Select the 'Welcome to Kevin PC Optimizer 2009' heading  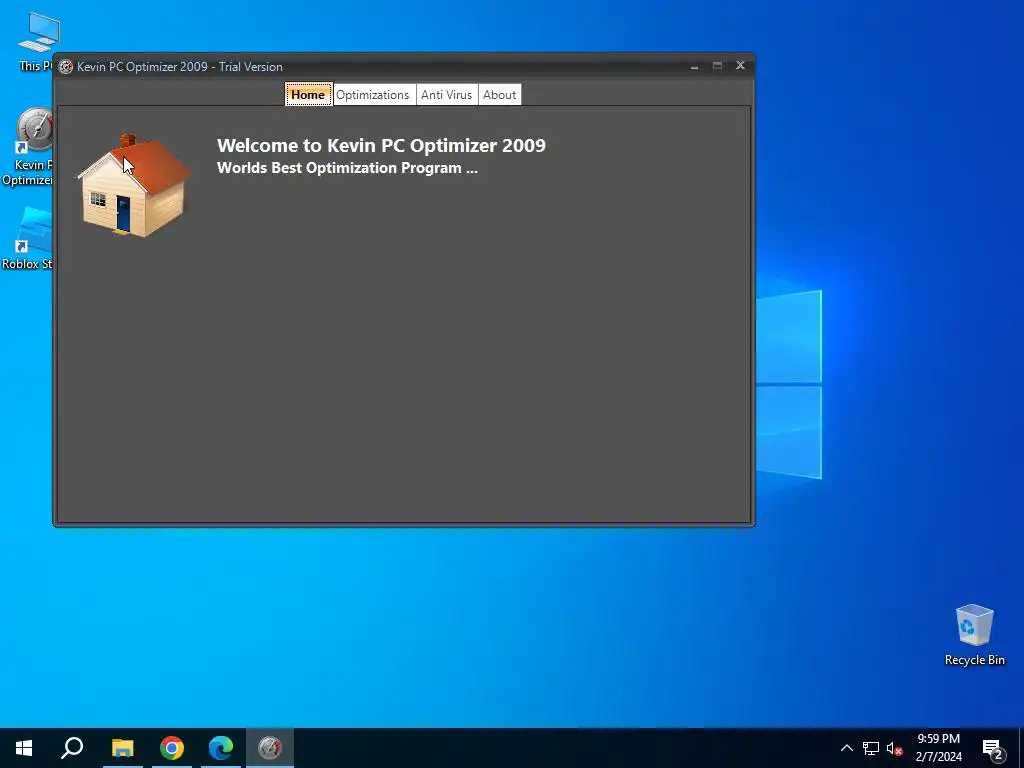(x=381, y=145)
